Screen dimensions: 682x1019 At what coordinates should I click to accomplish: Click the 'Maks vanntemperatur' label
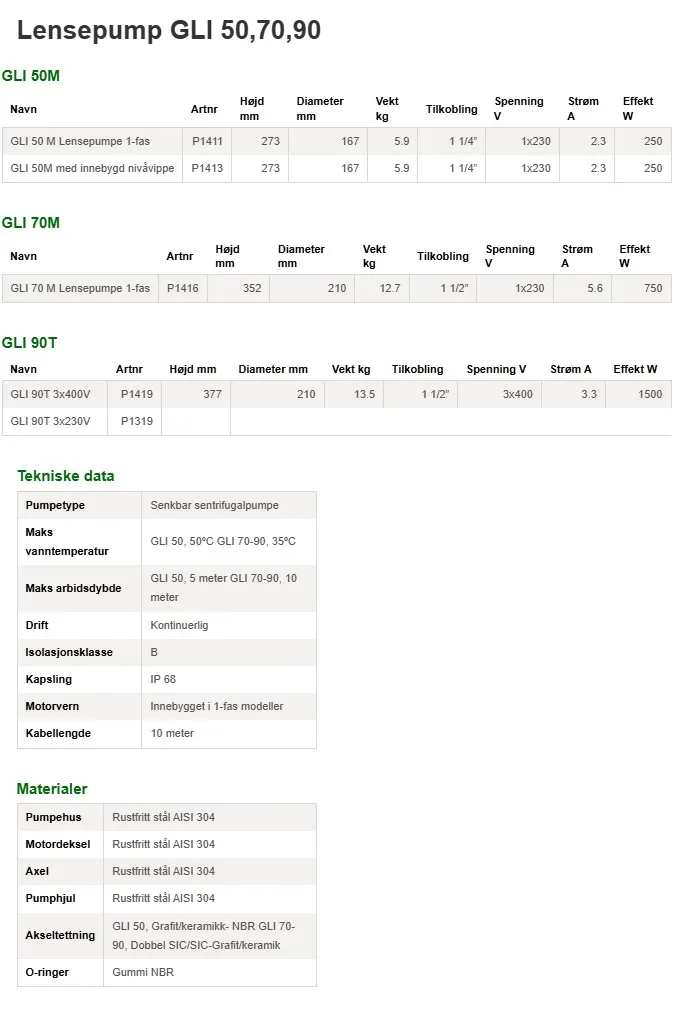pos(67,542)
